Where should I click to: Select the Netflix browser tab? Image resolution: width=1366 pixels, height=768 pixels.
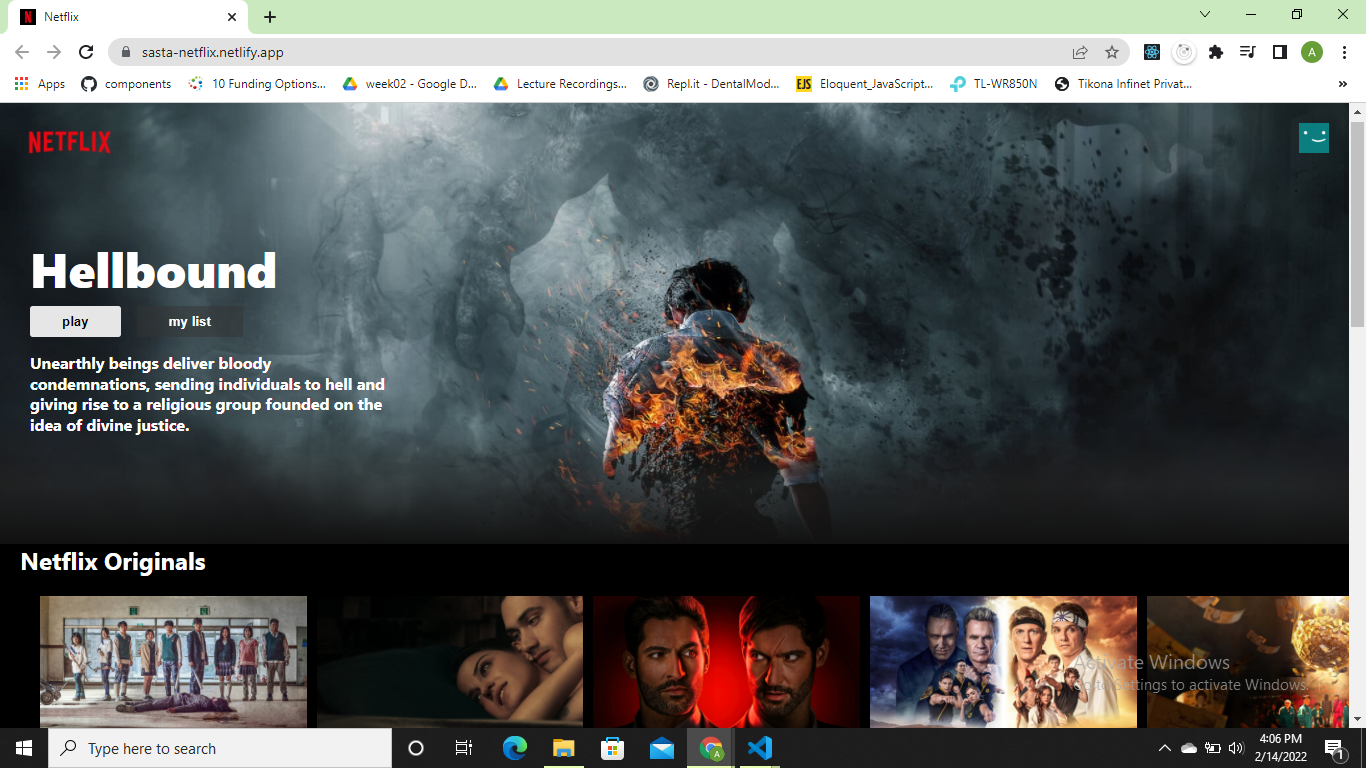[x=128, y=17]
